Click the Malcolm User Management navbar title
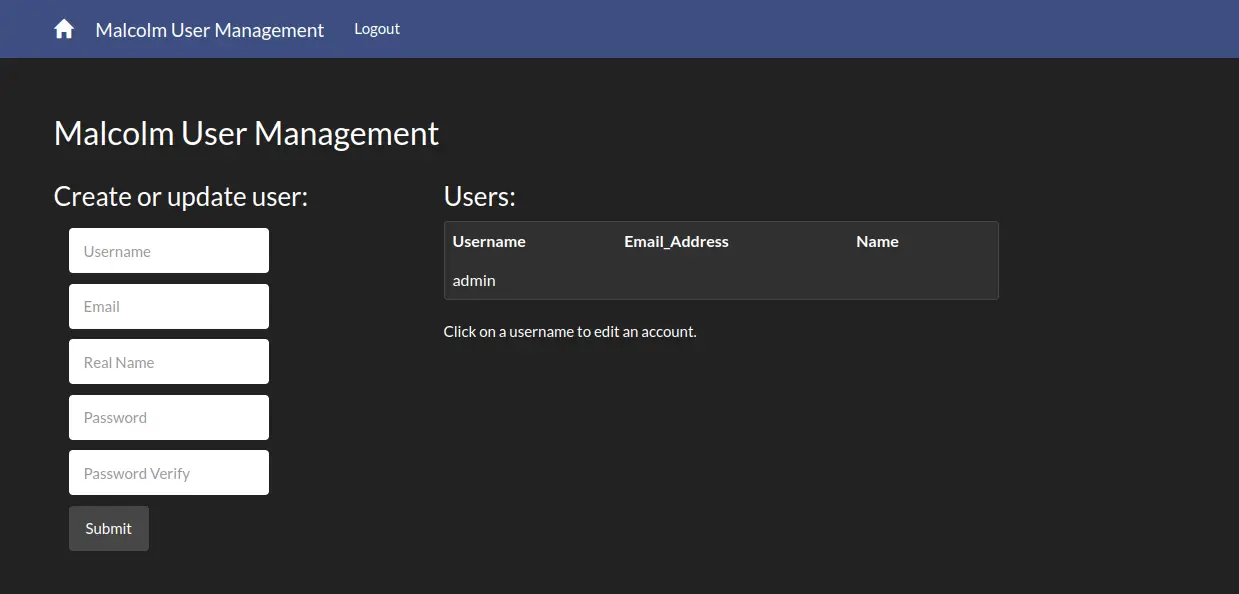1239x594 pixels. [x=209, y=30]
